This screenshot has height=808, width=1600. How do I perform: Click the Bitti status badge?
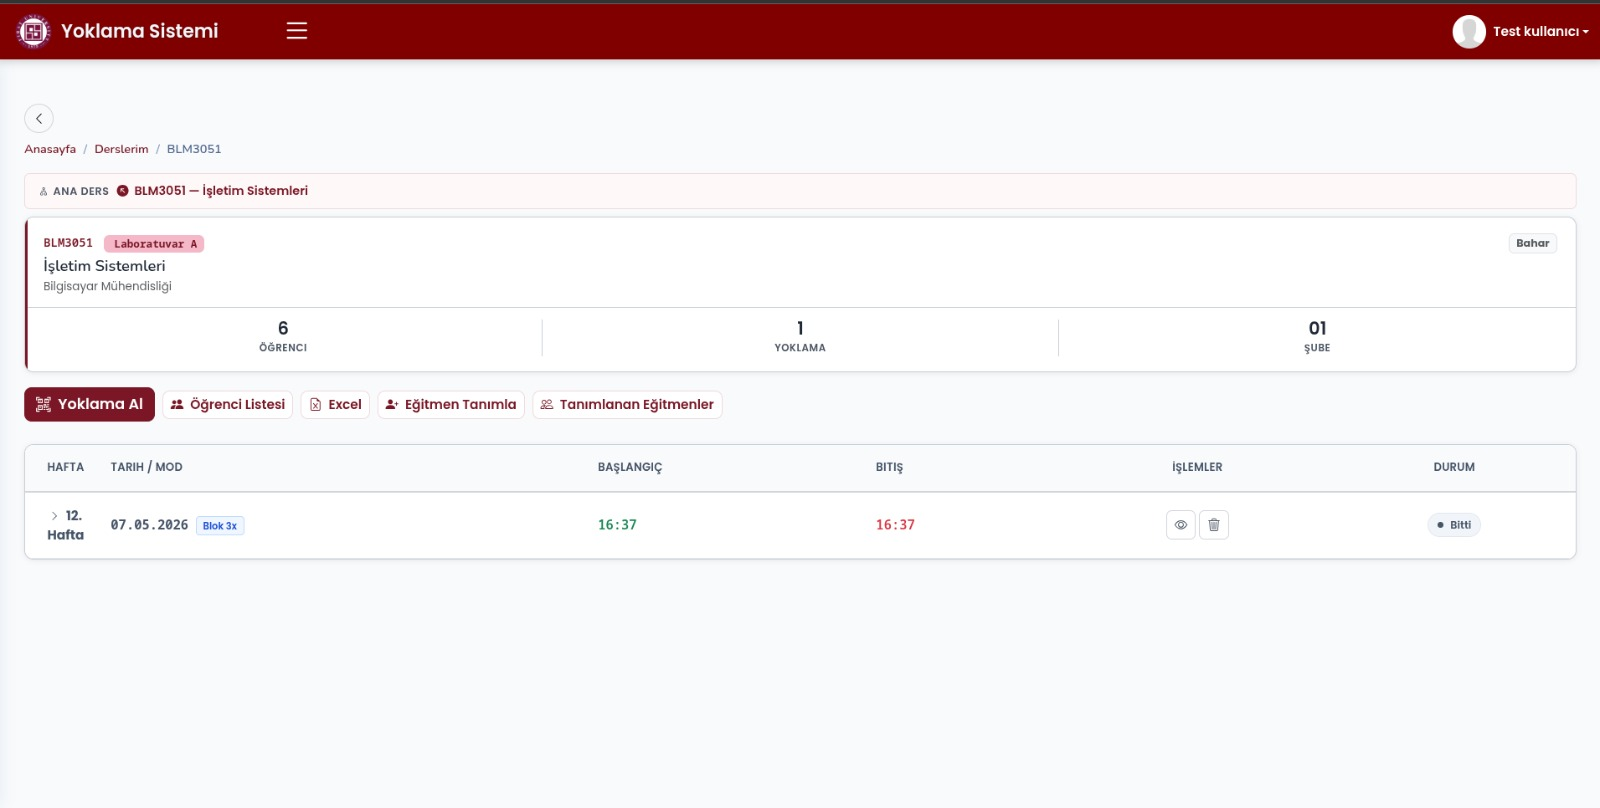click(x=1454, y=525)
